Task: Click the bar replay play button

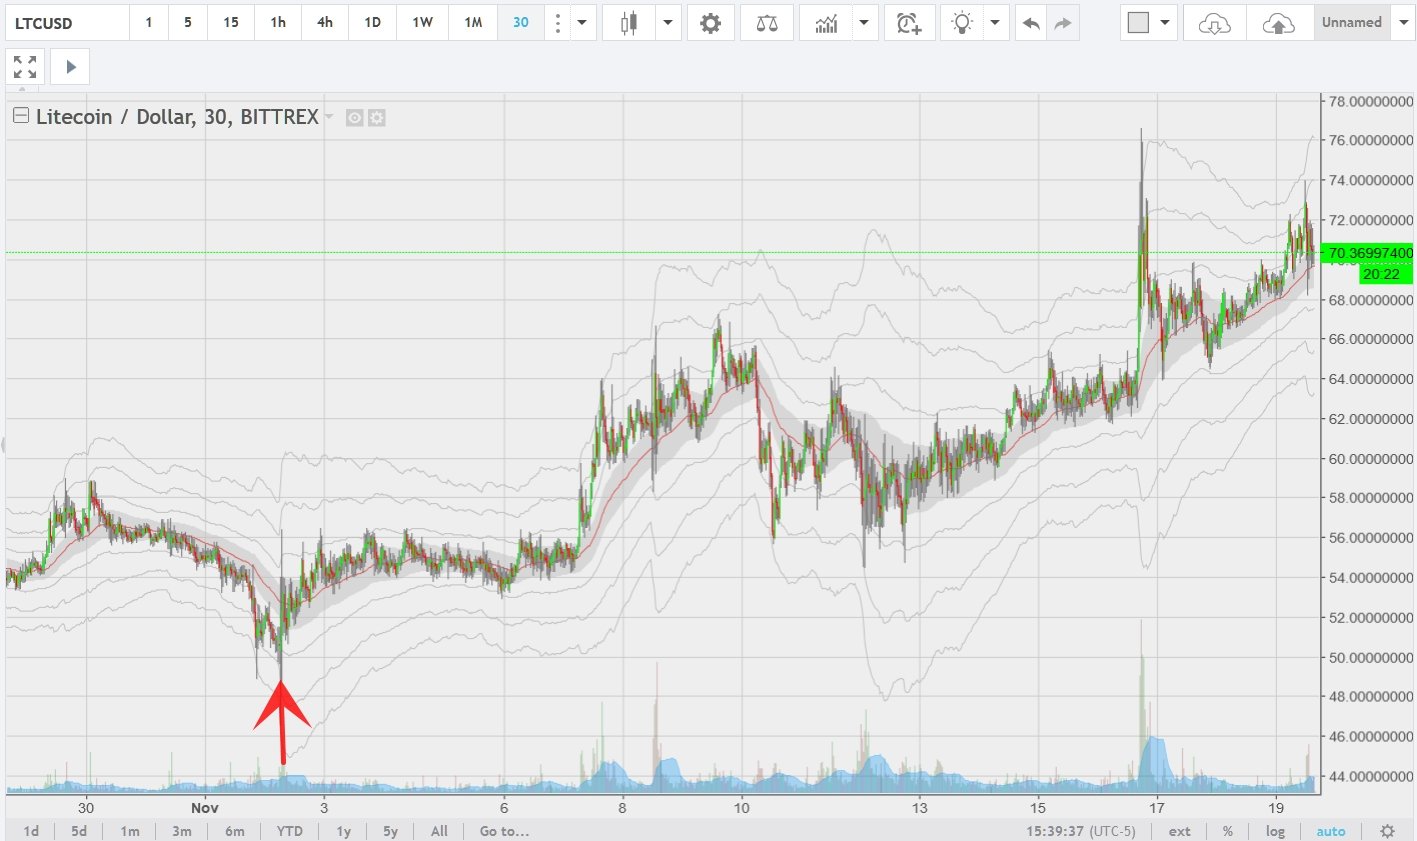Action: [x=70, y=67]
